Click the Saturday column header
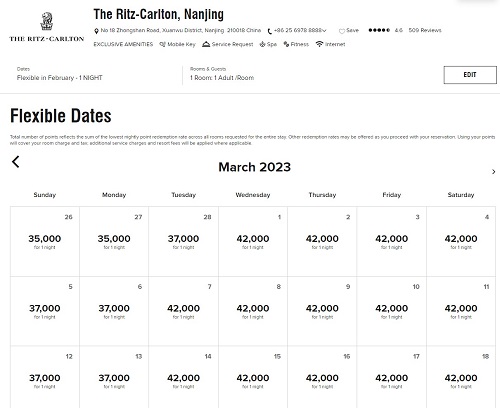This screenshot has width=500, height=408. 461,195
